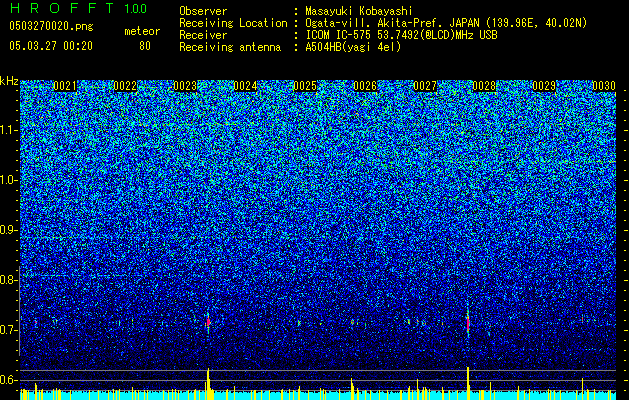Click the 1.0 kHz axis label
This screenshot has height=400, width=629.
(x=9, y=180)
